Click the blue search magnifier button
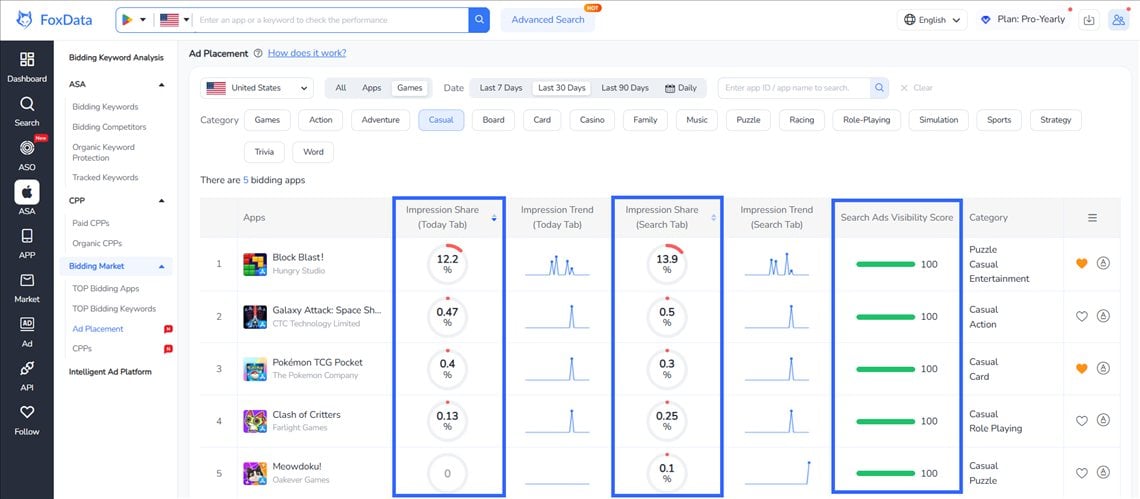 coord(479,20)
